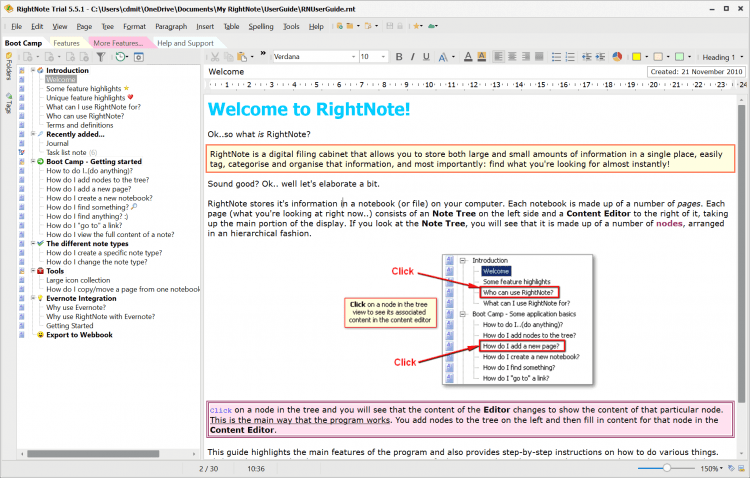This screenshot has width=750, height=478.
Task: Switch to the Features page tab
Action: tap(66, 43)
